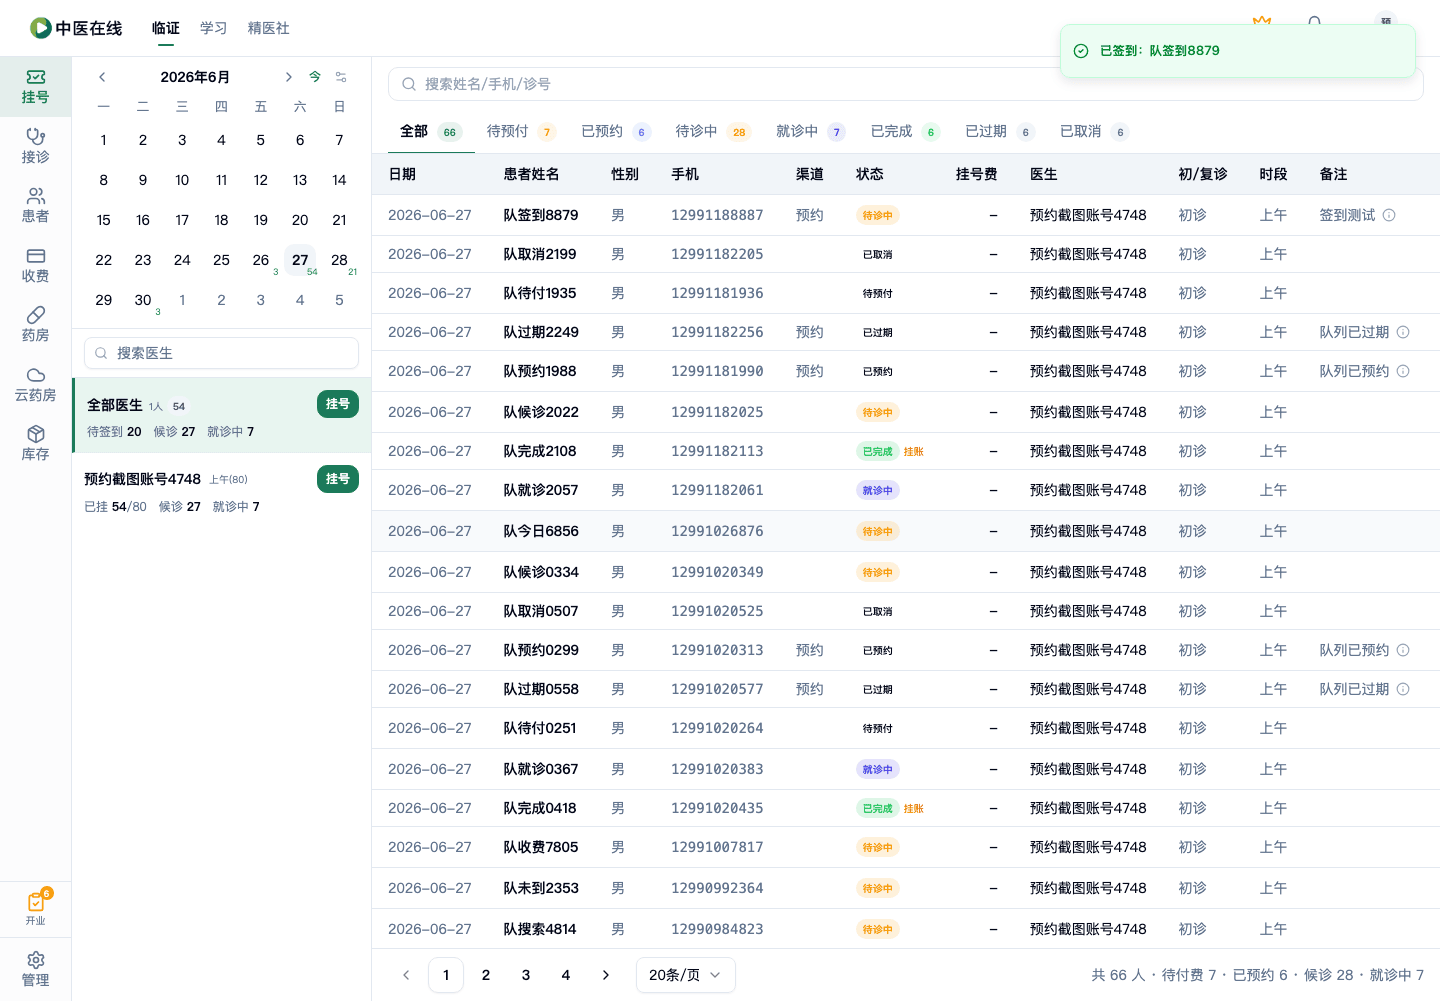
Task: Click 挂号 button for 预约截图账号4748
Action: [x=338, y=479]
